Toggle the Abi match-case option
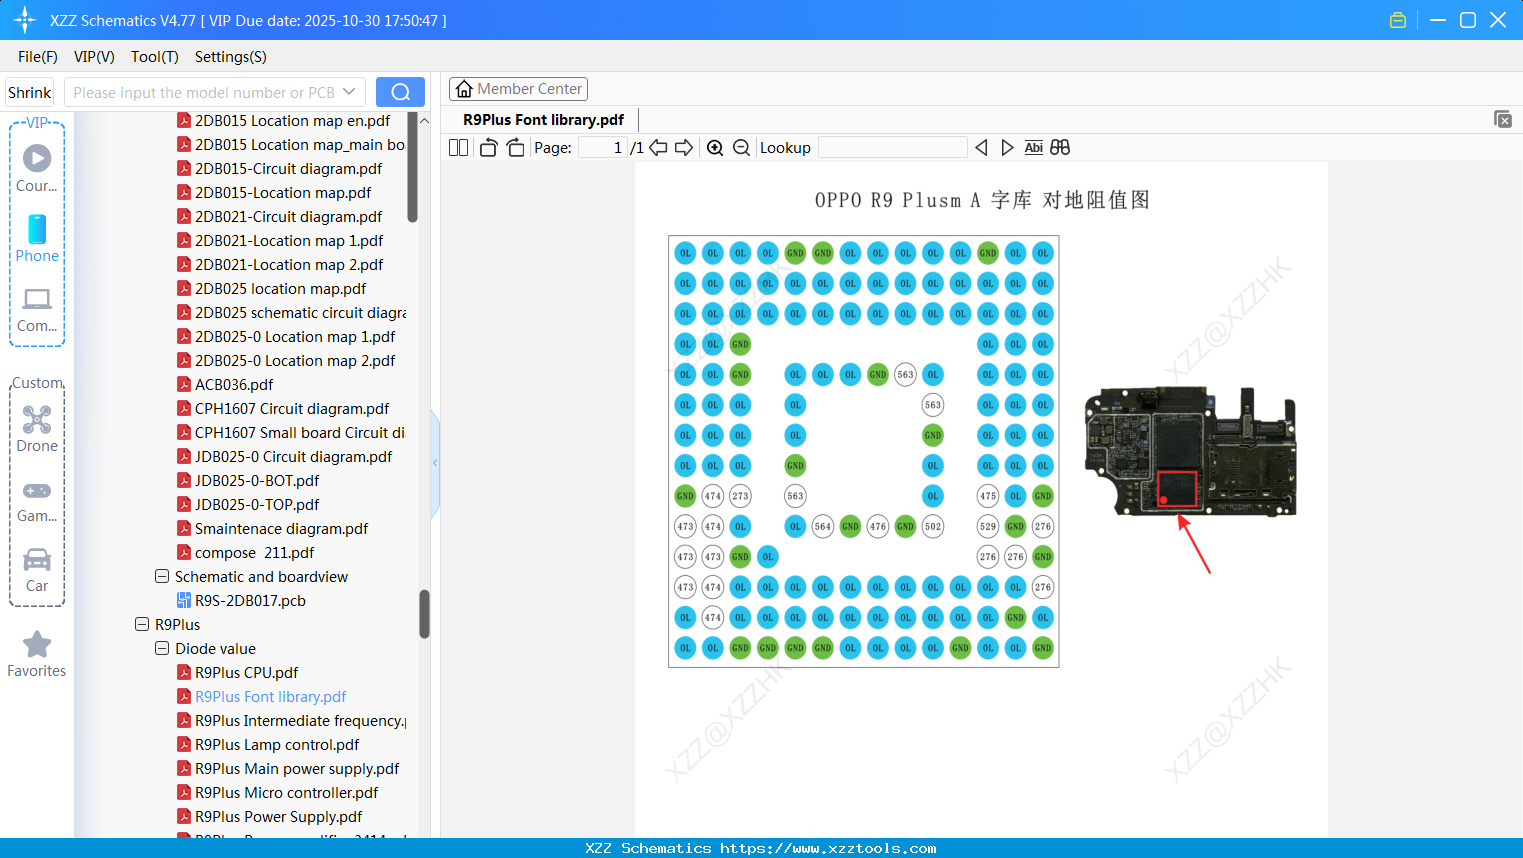The height and width of the screenshot is (858, 1523). click(x=1034, y=148)
